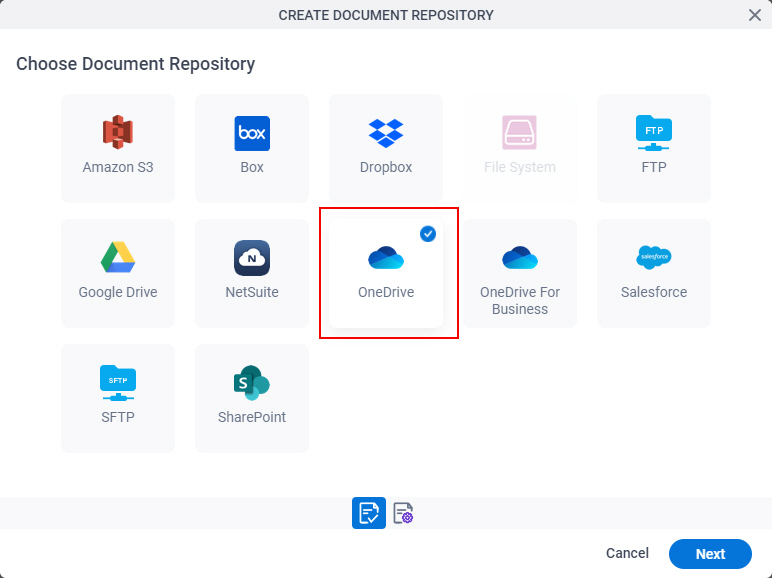This screenshot has height=578, width=772.
Task: Pick the SFTP folder icon
Action: click(118, 383)
